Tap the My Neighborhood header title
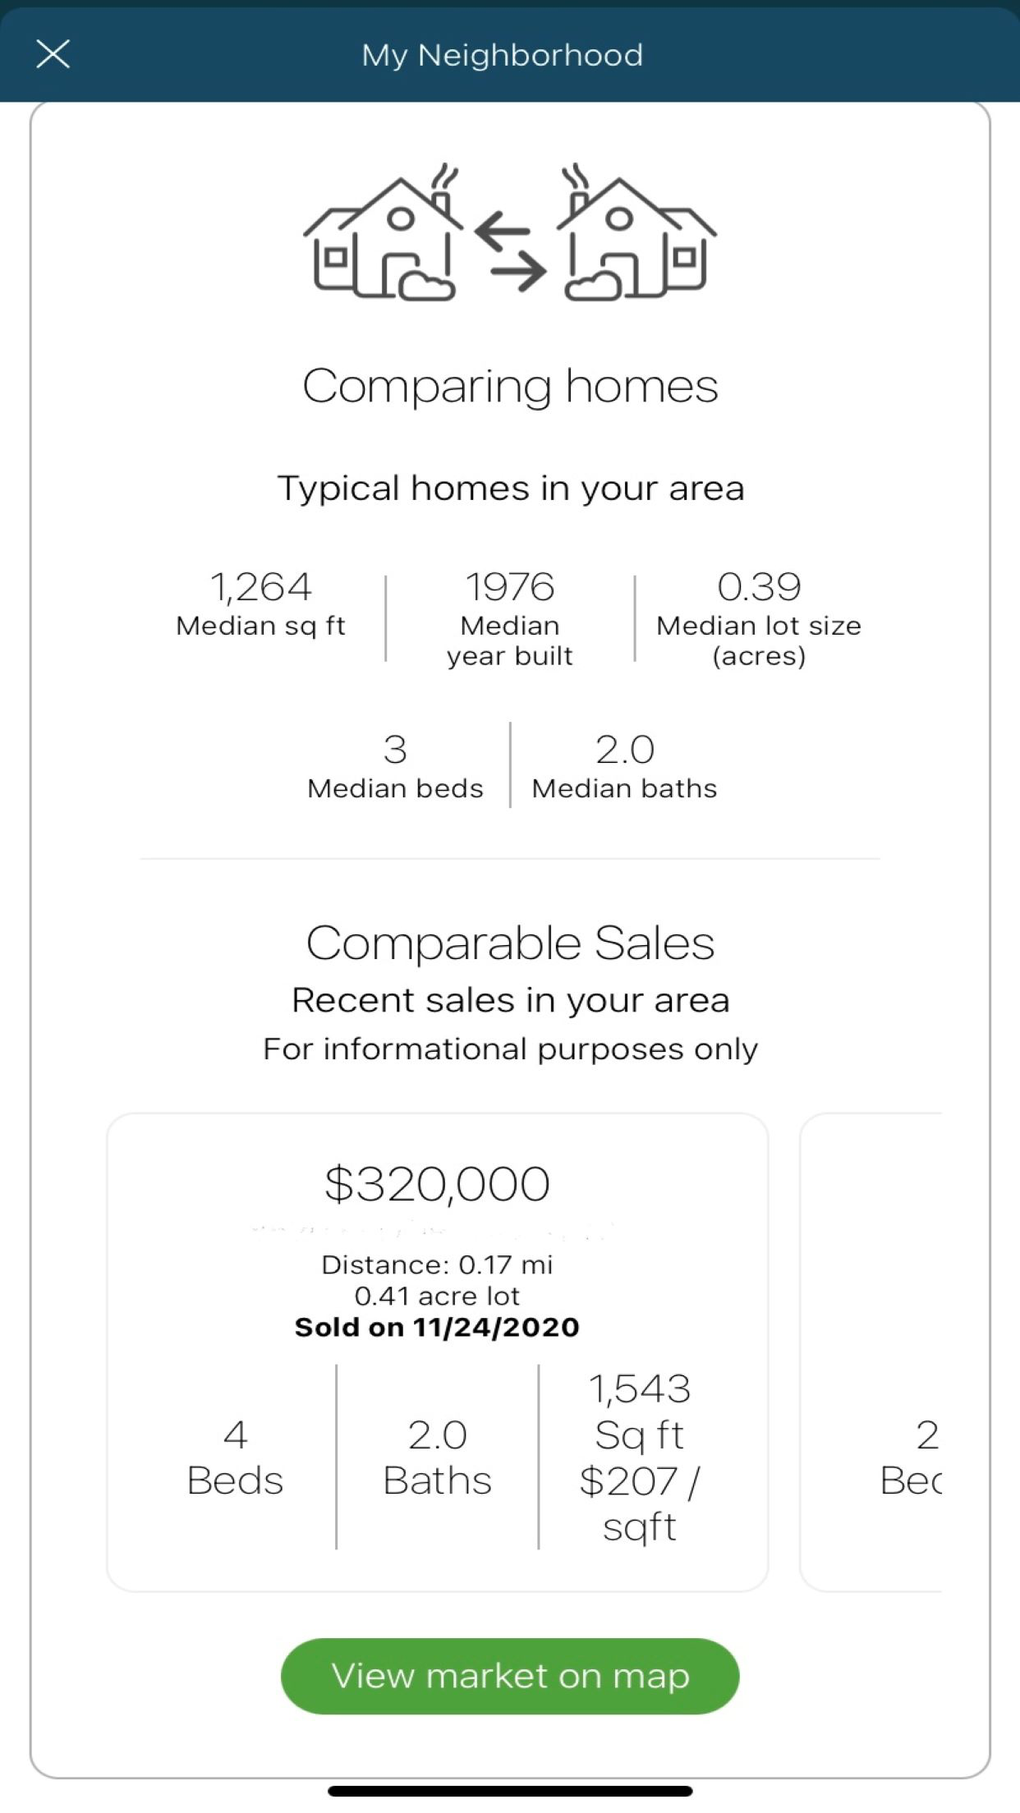This screenshot has width=1020, height=1813. pos(502,55)
